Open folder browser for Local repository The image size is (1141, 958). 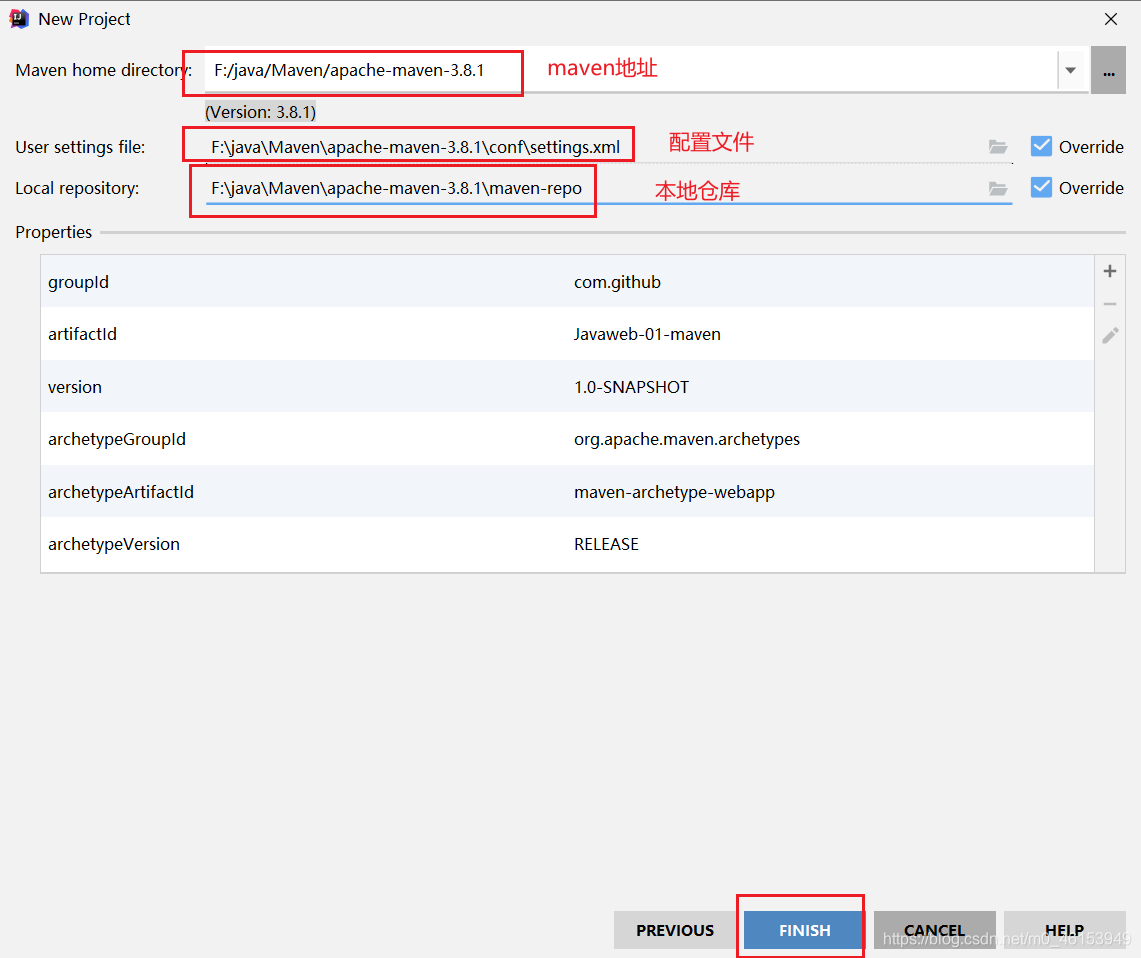tap(998, 188)
